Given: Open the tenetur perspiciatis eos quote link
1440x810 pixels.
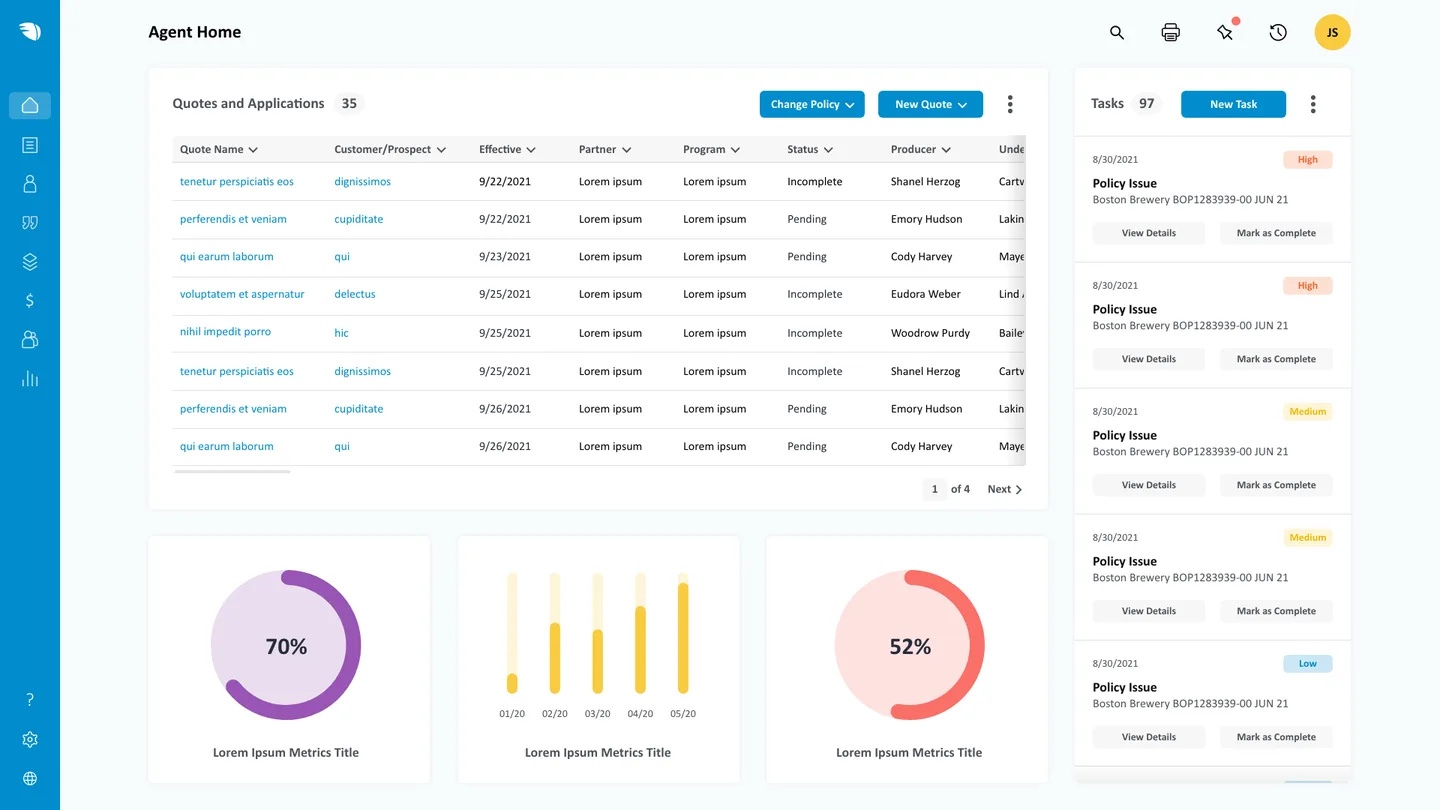Looking at the screenshot, I should 236,181.
